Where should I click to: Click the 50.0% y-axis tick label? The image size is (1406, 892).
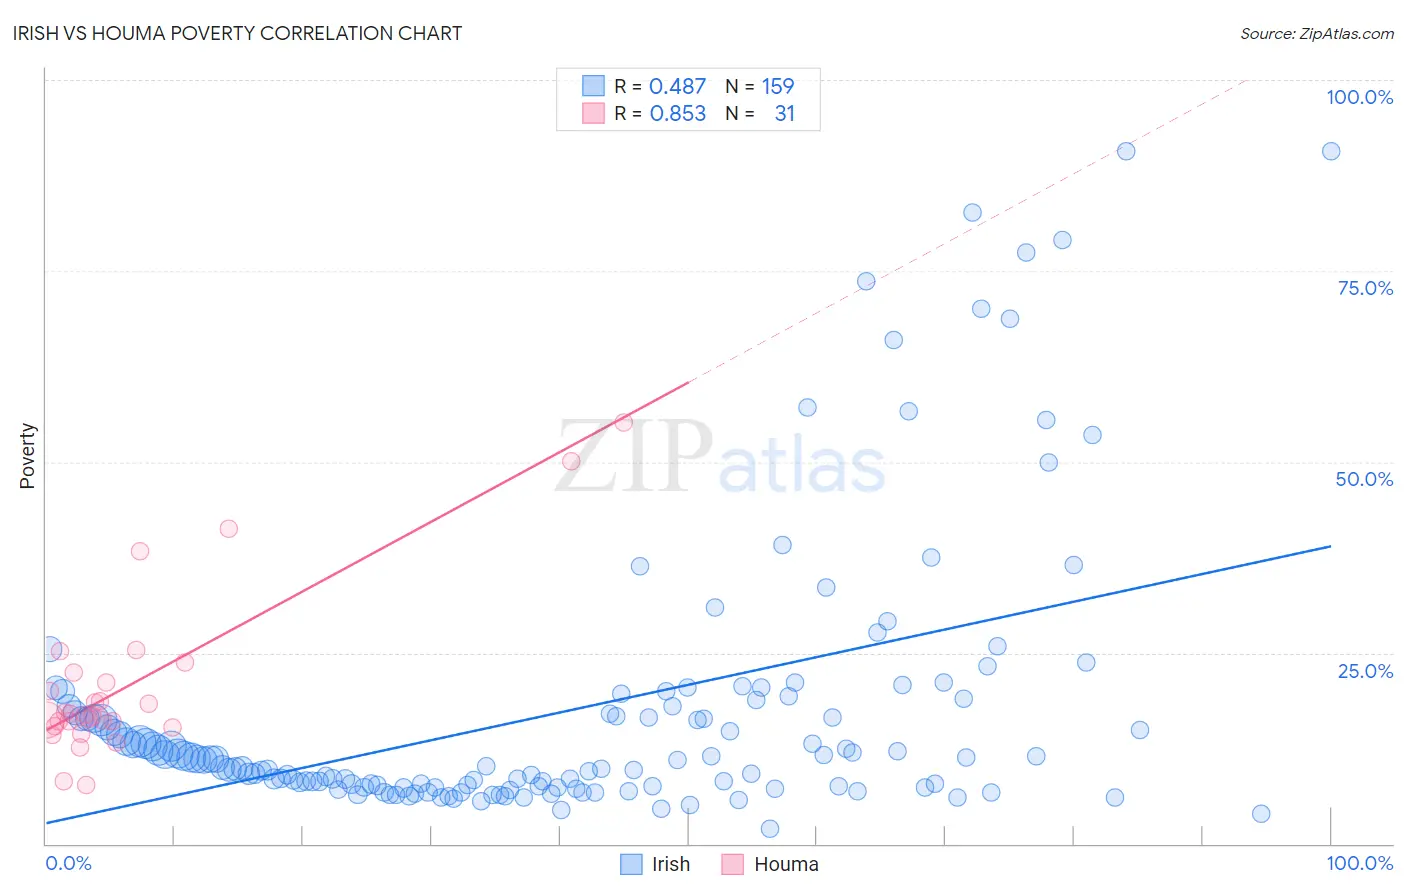pyautogui.click(x=1364, y=479)
